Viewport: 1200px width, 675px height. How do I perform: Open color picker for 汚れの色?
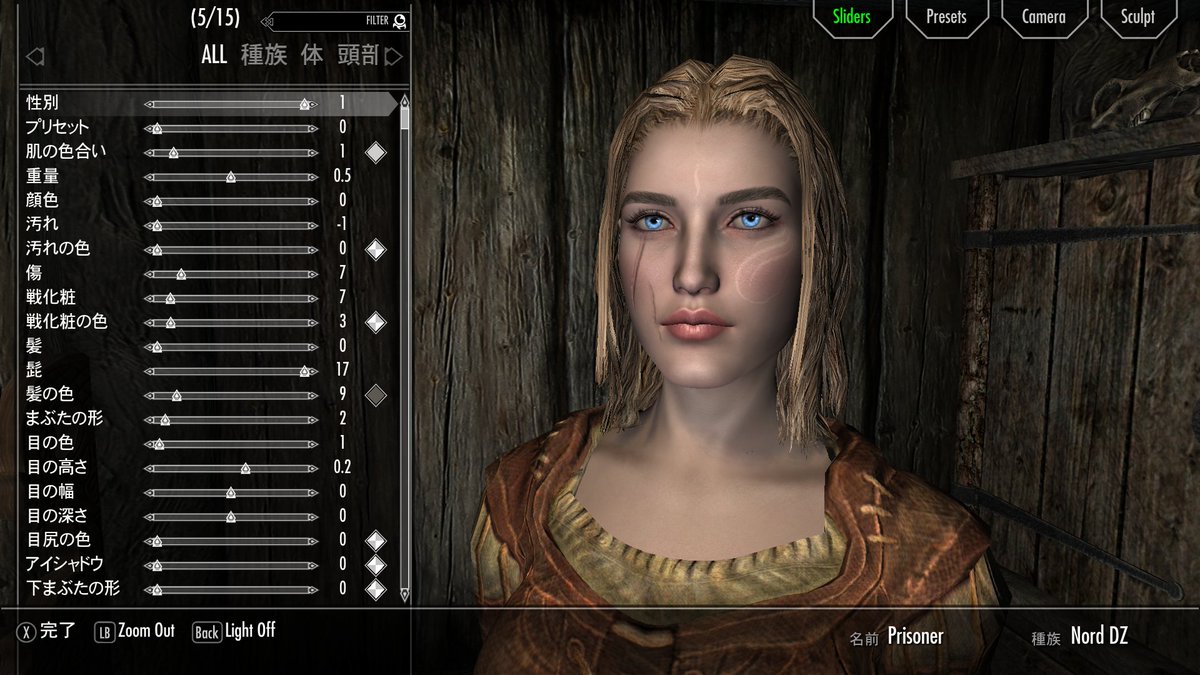point(375,249)
